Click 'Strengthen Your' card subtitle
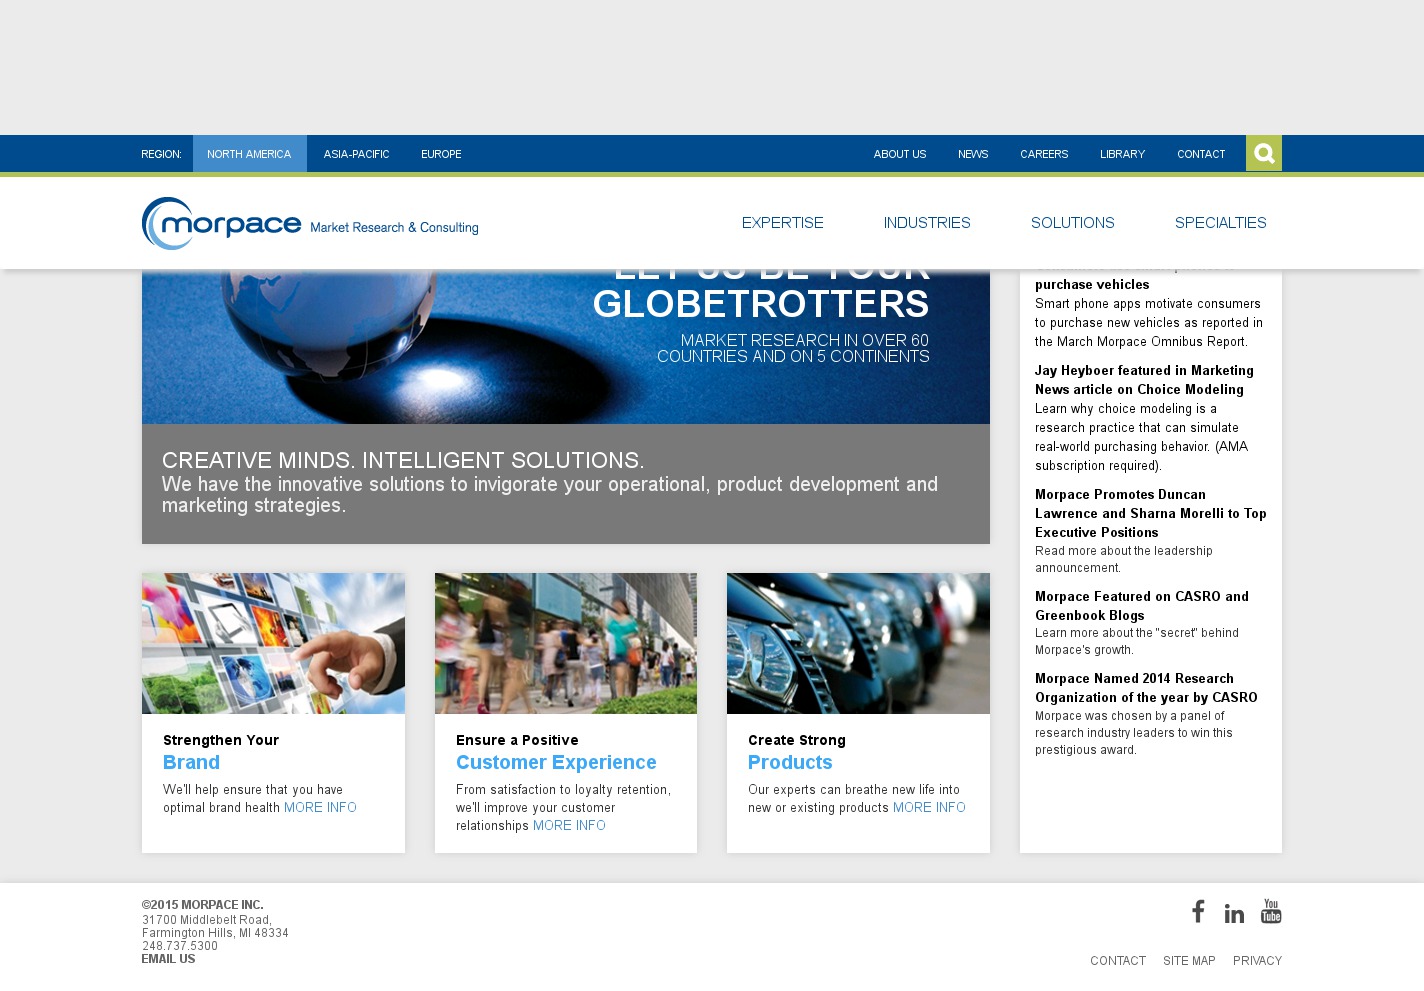Image resolution: width=1424 pixels, height=991 pixels. [221, 740]
